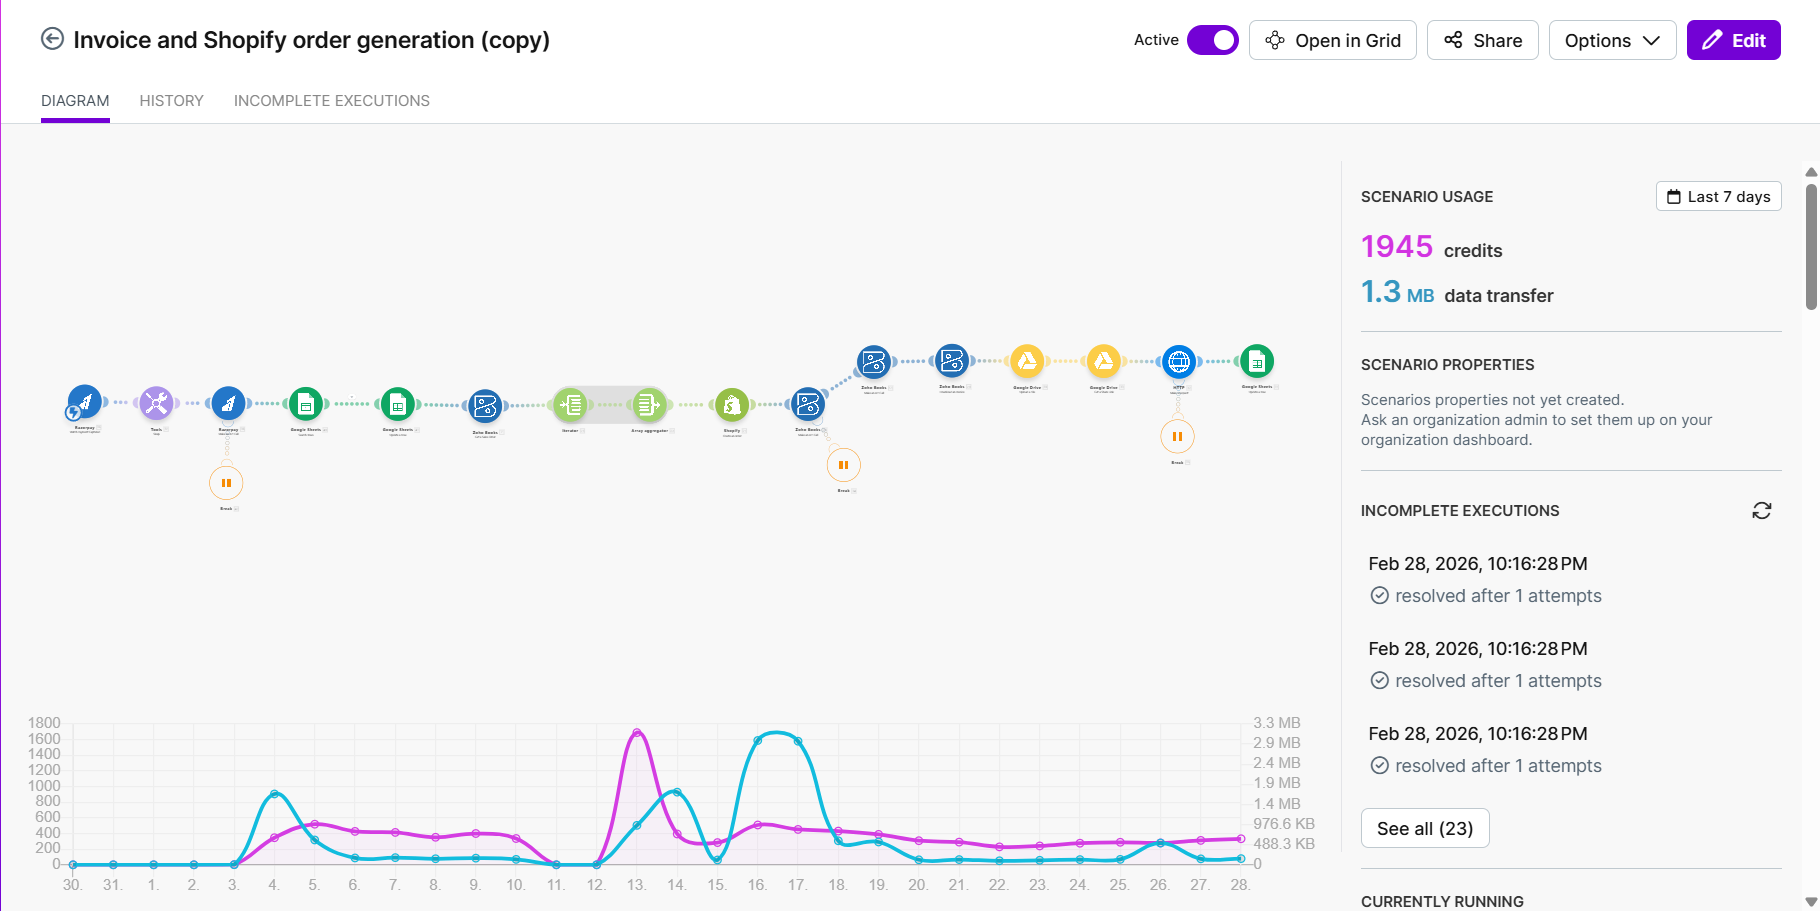
Task: Click the Break handler below Shopify's Zoho Books
Action: (844, 465)
